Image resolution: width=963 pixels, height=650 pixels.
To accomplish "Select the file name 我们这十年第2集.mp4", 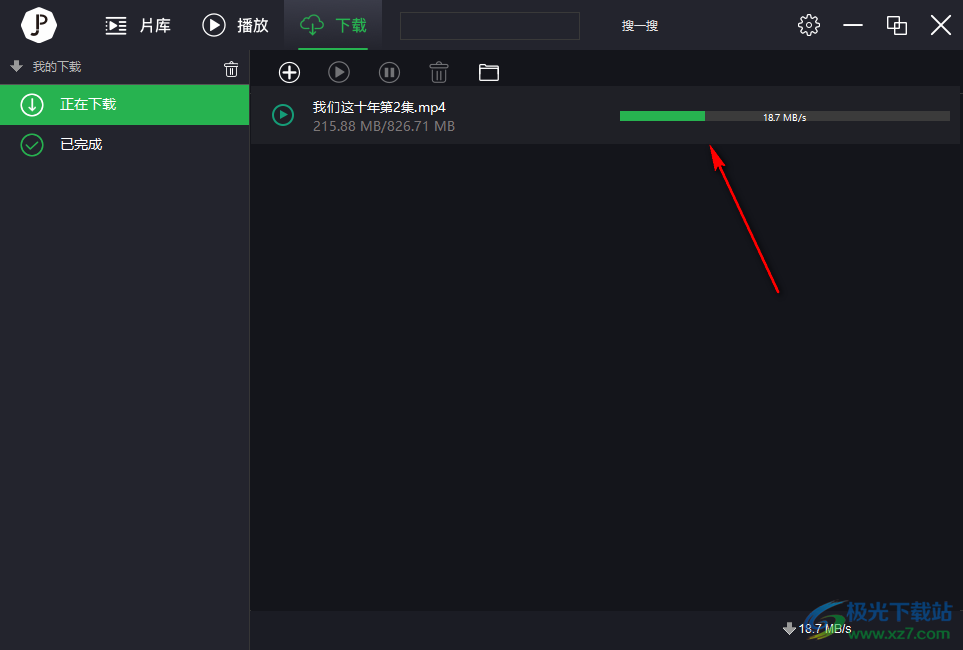I will pos(379,108).
